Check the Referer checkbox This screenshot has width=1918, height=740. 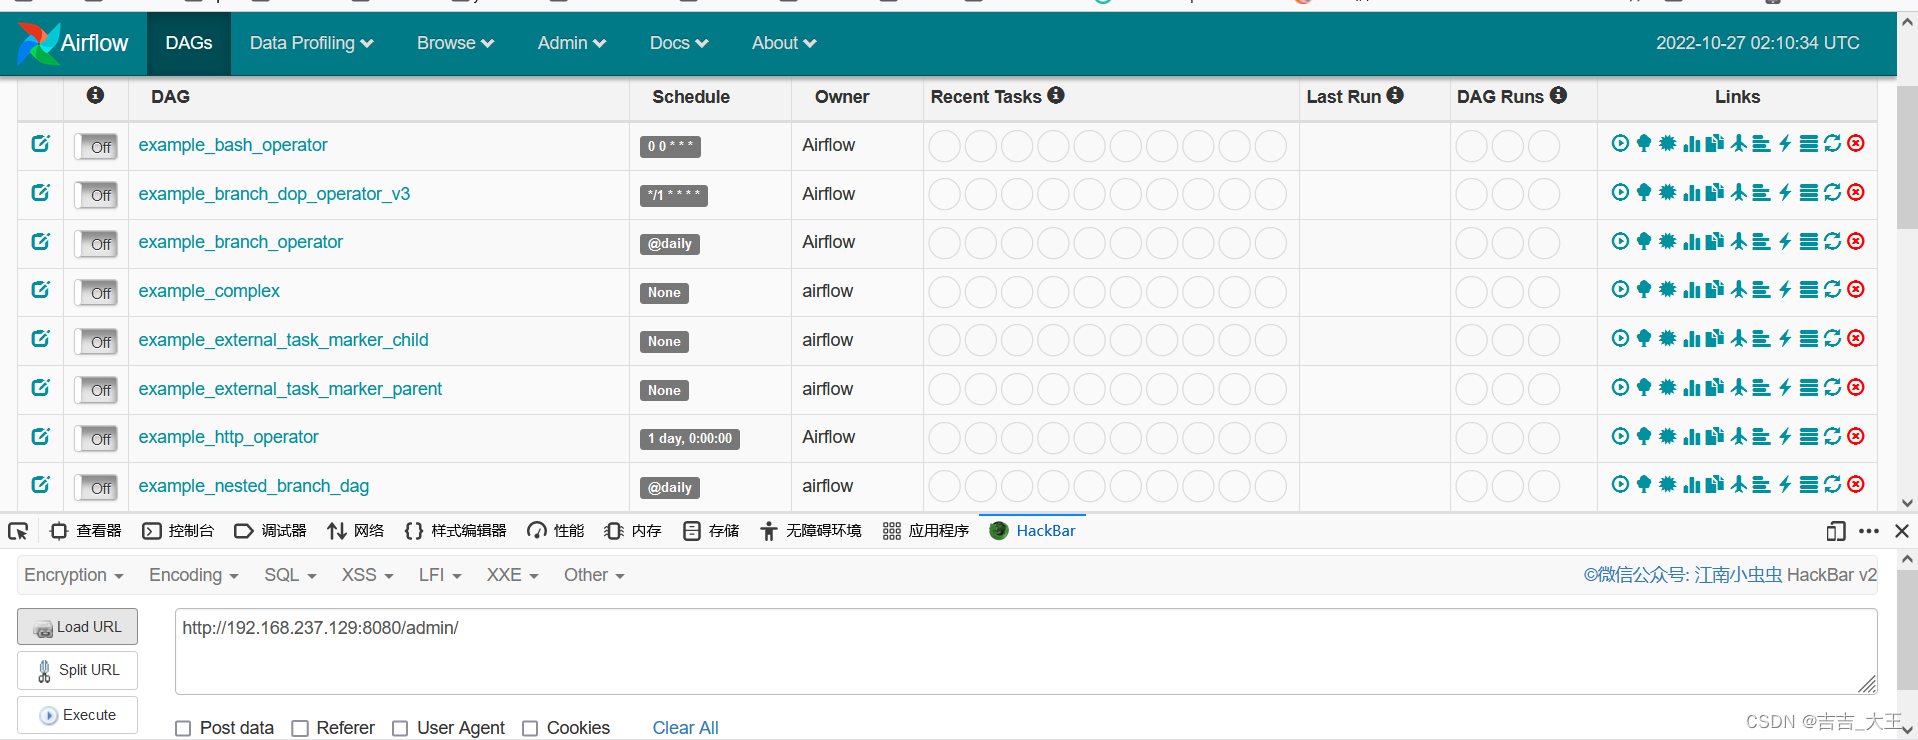(299, 728)
